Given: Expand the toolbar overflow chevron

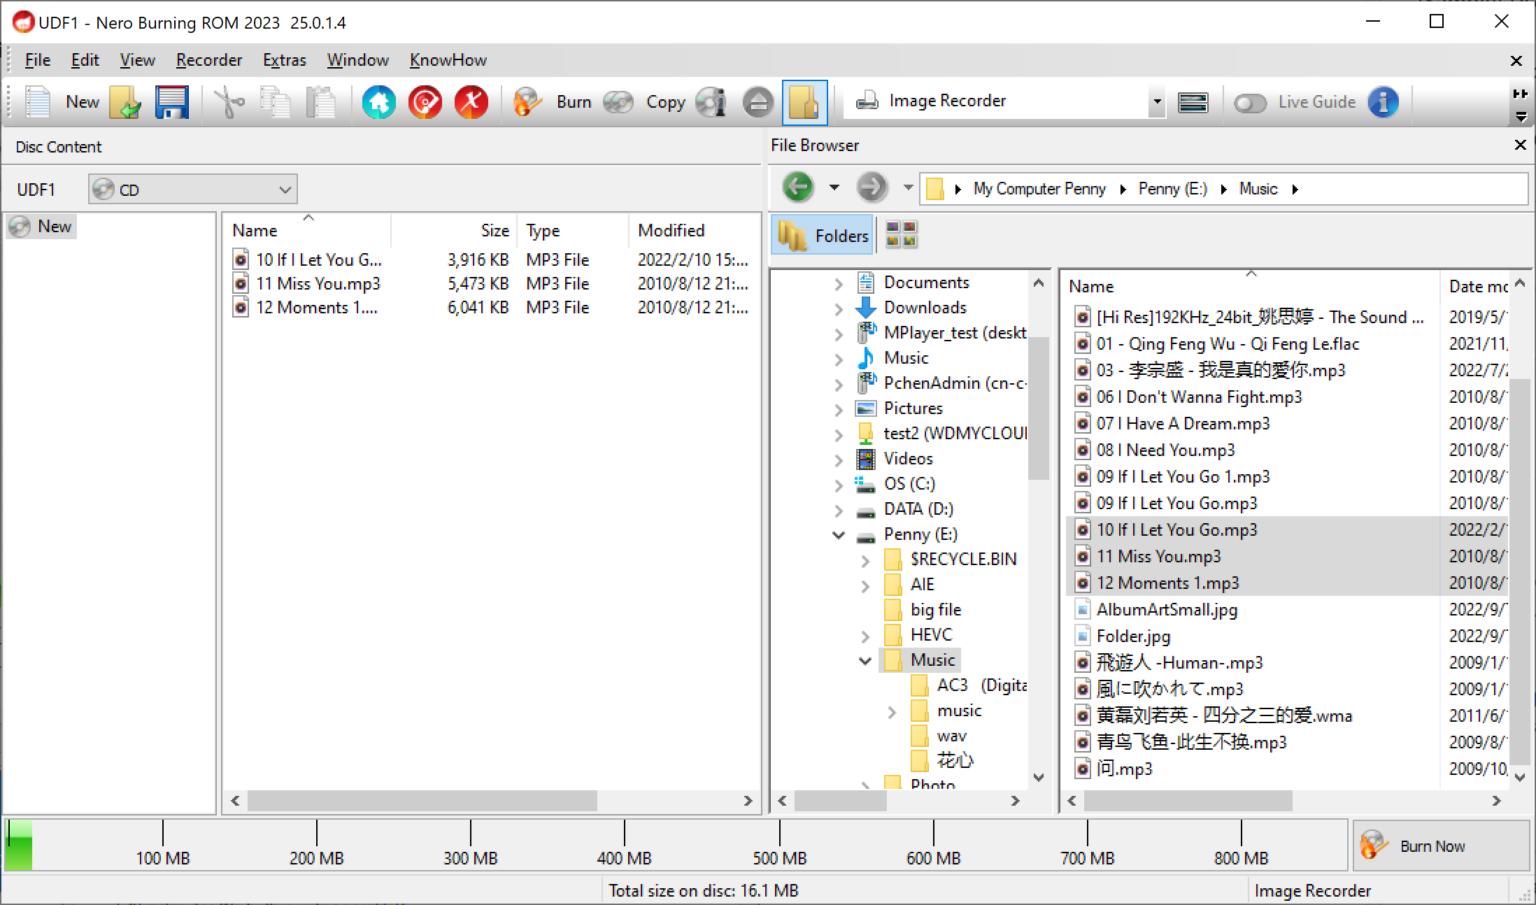Looking at the screenshot, I should [x=1520, y=93].
